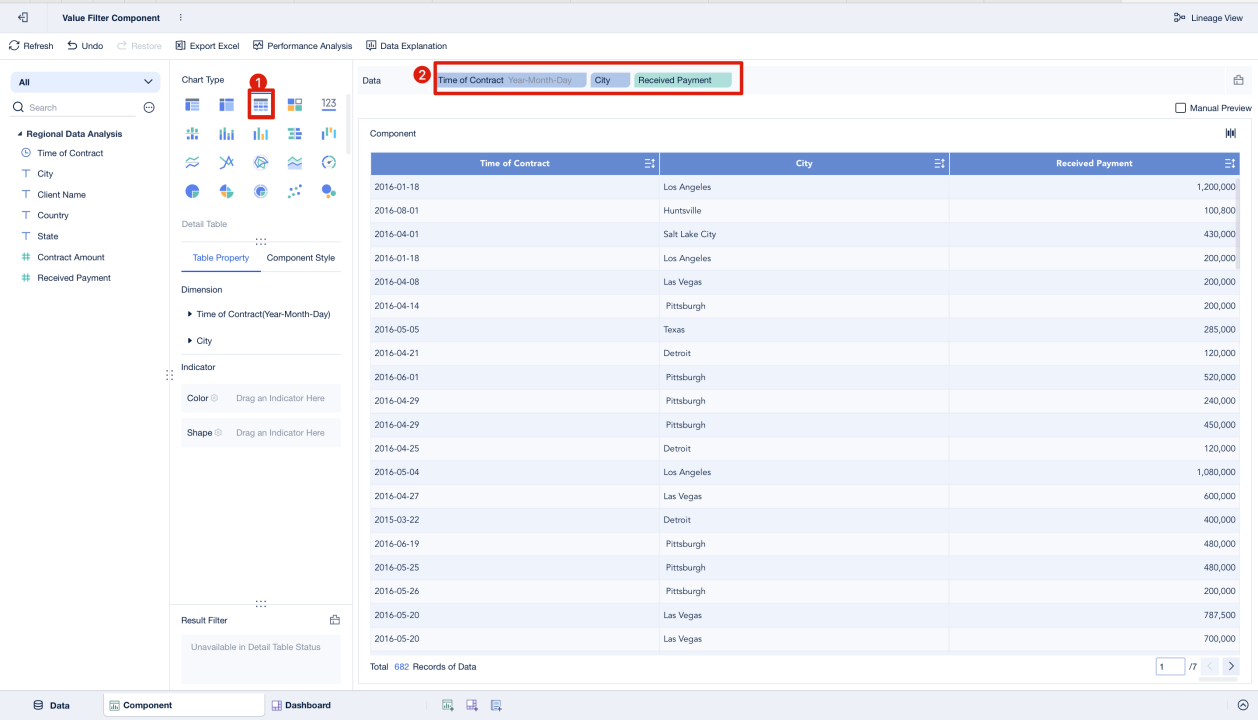Switch to the Dashboard tab at the bottom
Screen dimensions: 1258x720
click(x=301, y=704)
